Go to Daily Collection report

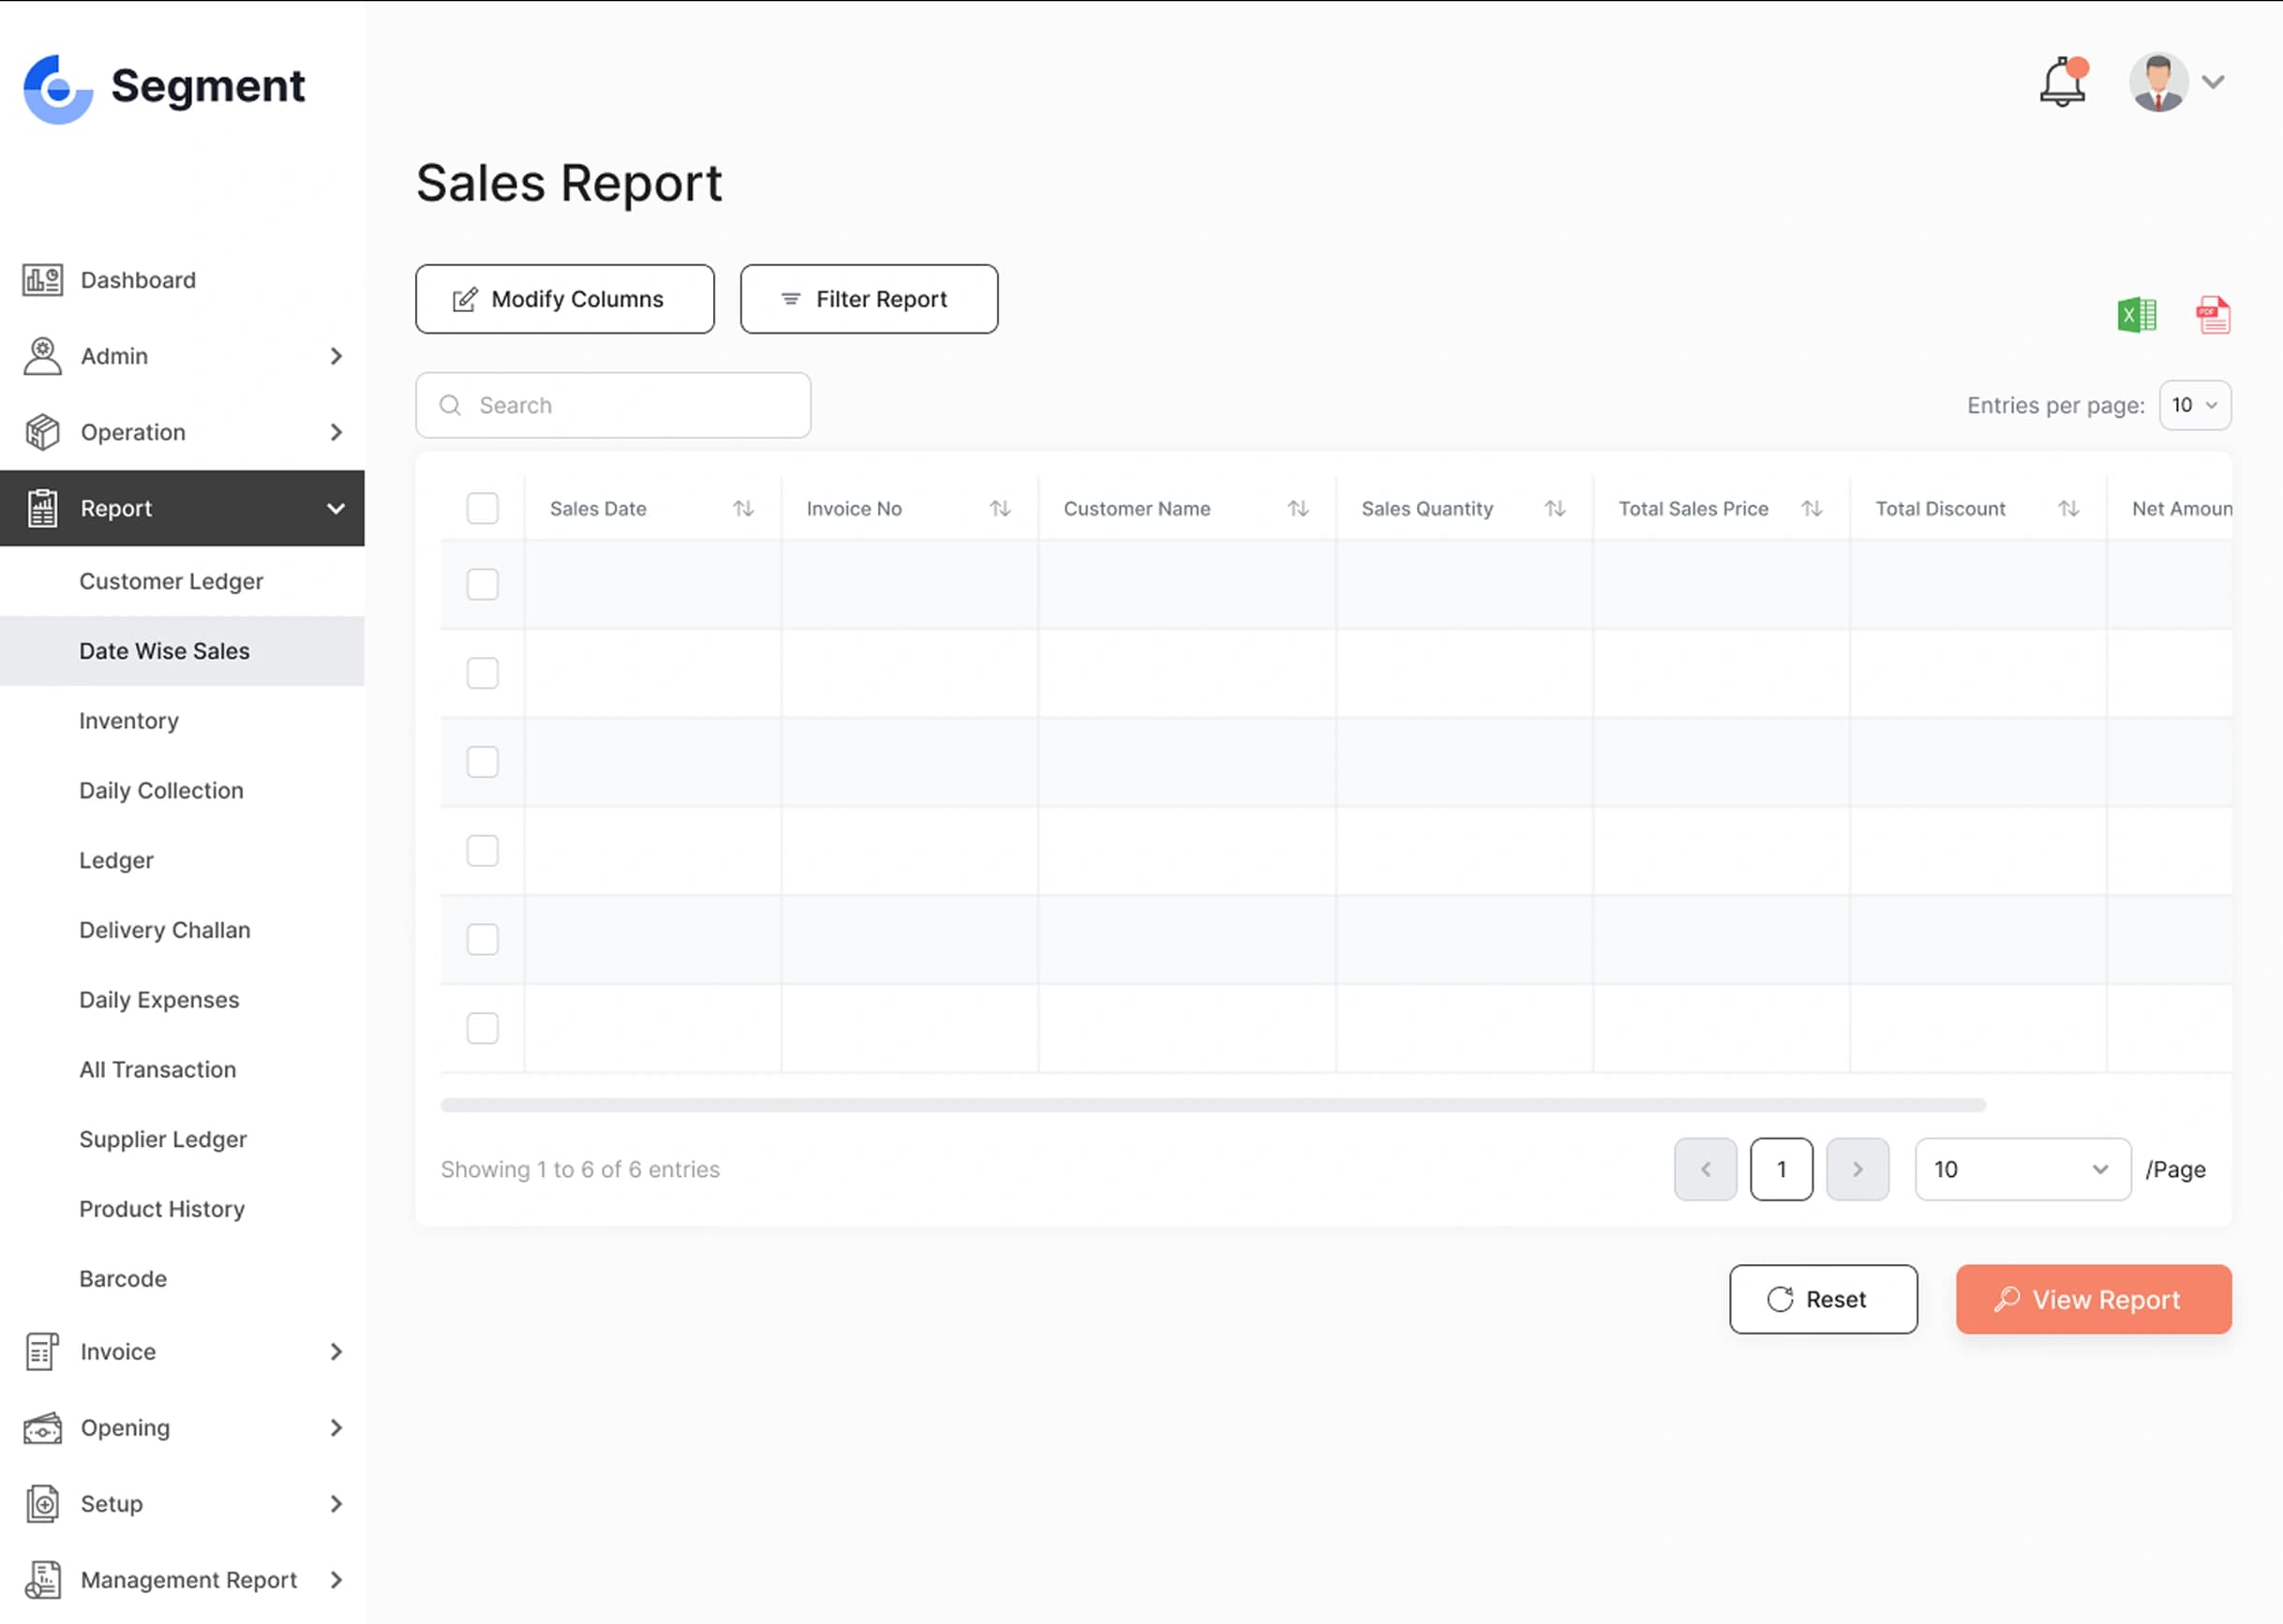[161, 790]
